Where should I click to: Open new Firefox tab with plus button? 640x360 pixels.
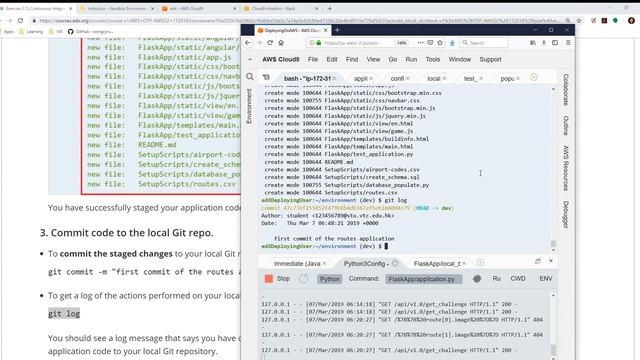tap(337, 30)
